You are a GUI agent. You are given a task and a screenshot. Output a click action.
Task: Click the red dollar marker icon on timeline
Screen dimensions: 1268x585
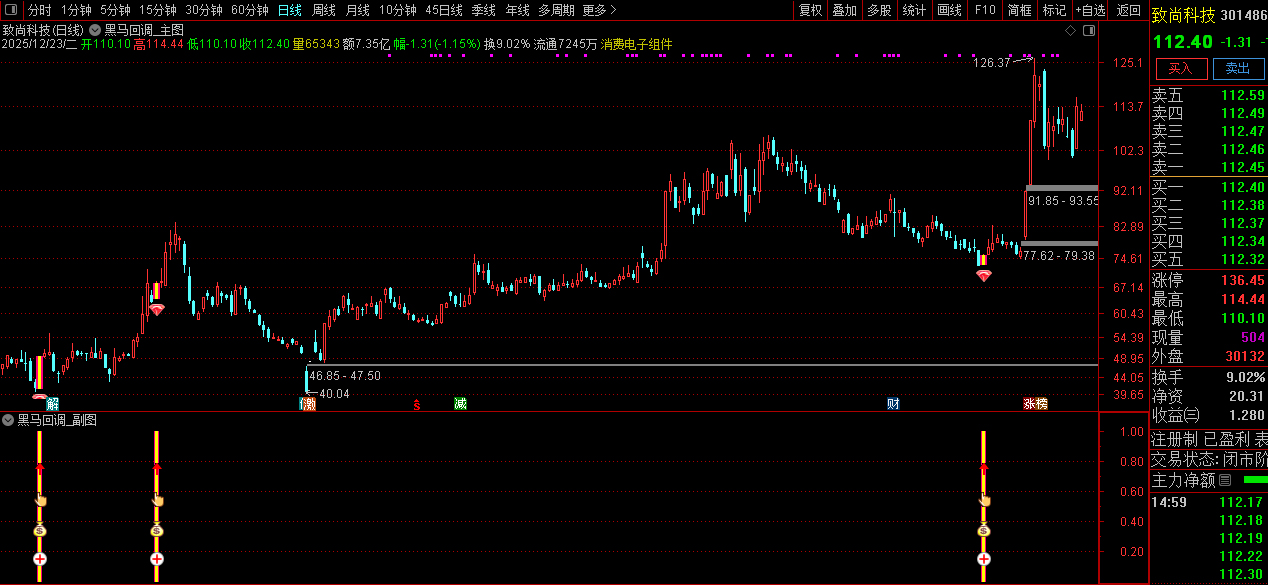pyautogui.click(x=416, y=404)
